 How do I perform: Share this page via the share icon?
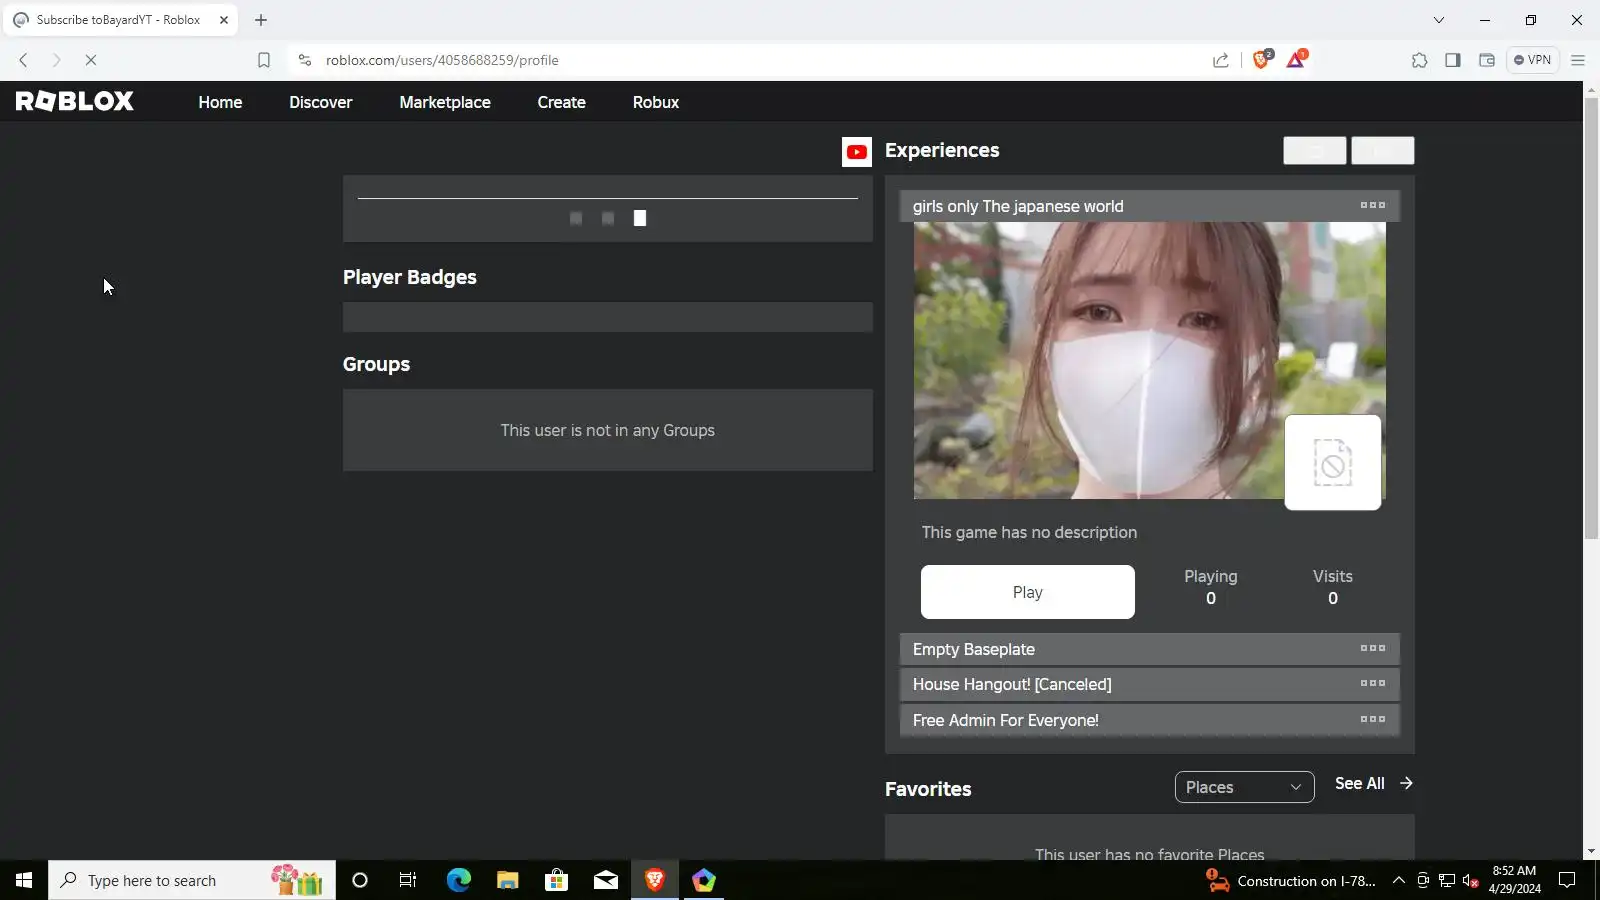pyautogui.click(x=1221, y=60)
